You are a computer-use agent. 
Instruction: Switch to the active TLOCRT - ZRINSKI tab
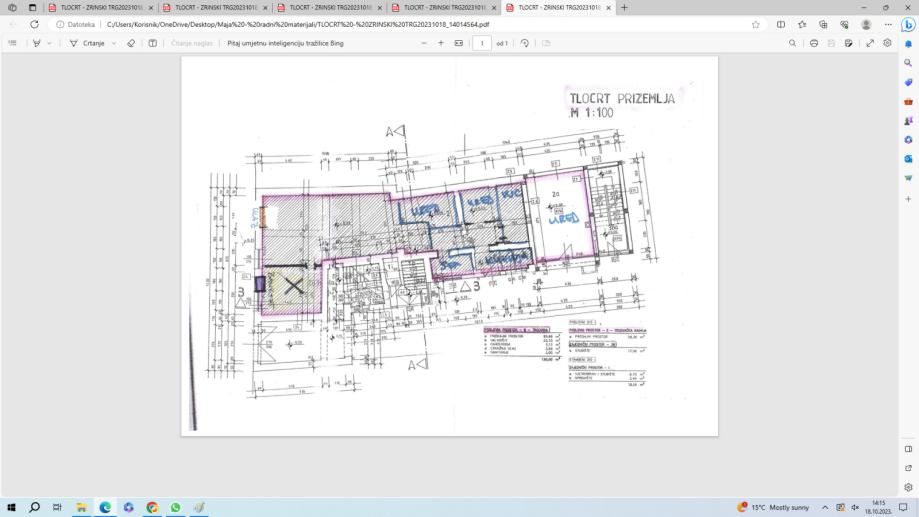(559, 8)
